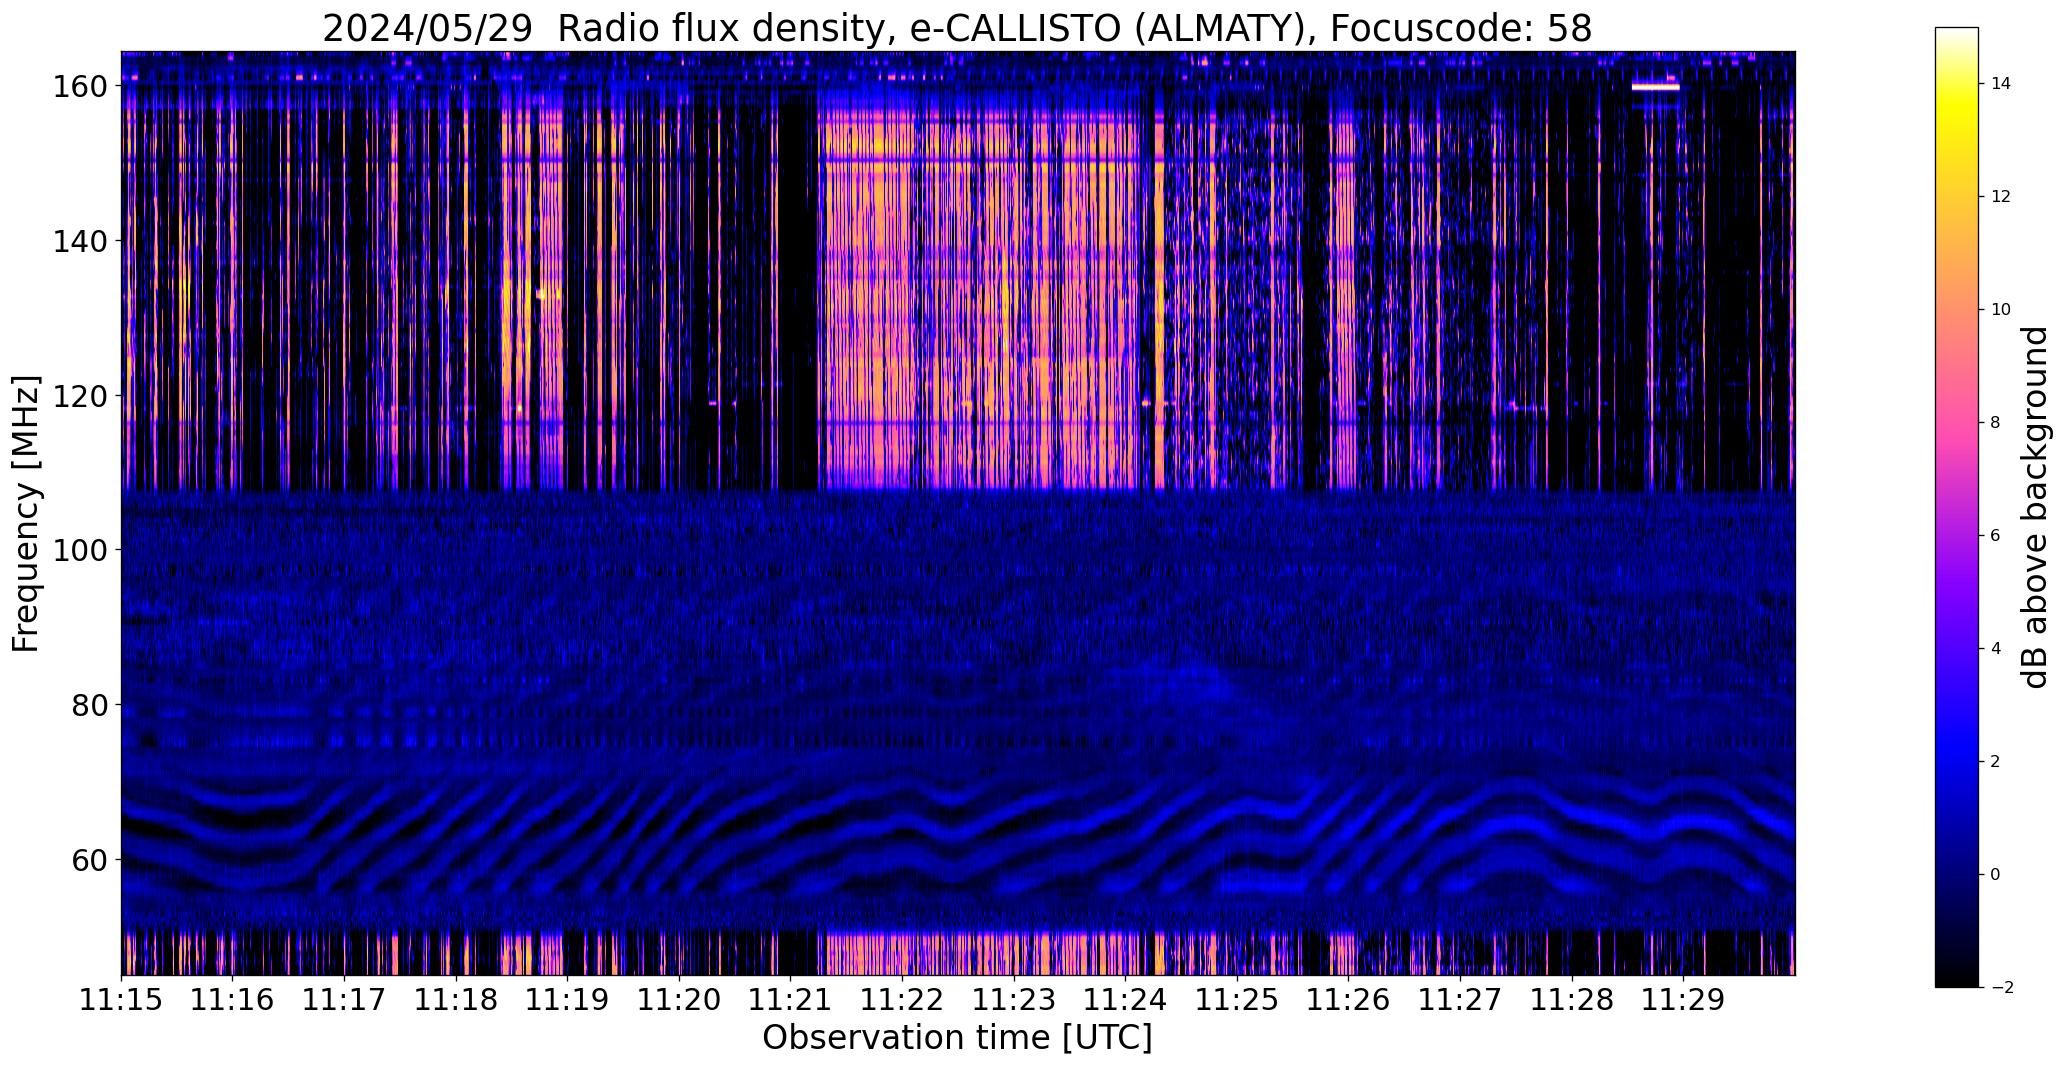
Task: Click the colorbar tick label 2
Action: tap(1996, 762)
